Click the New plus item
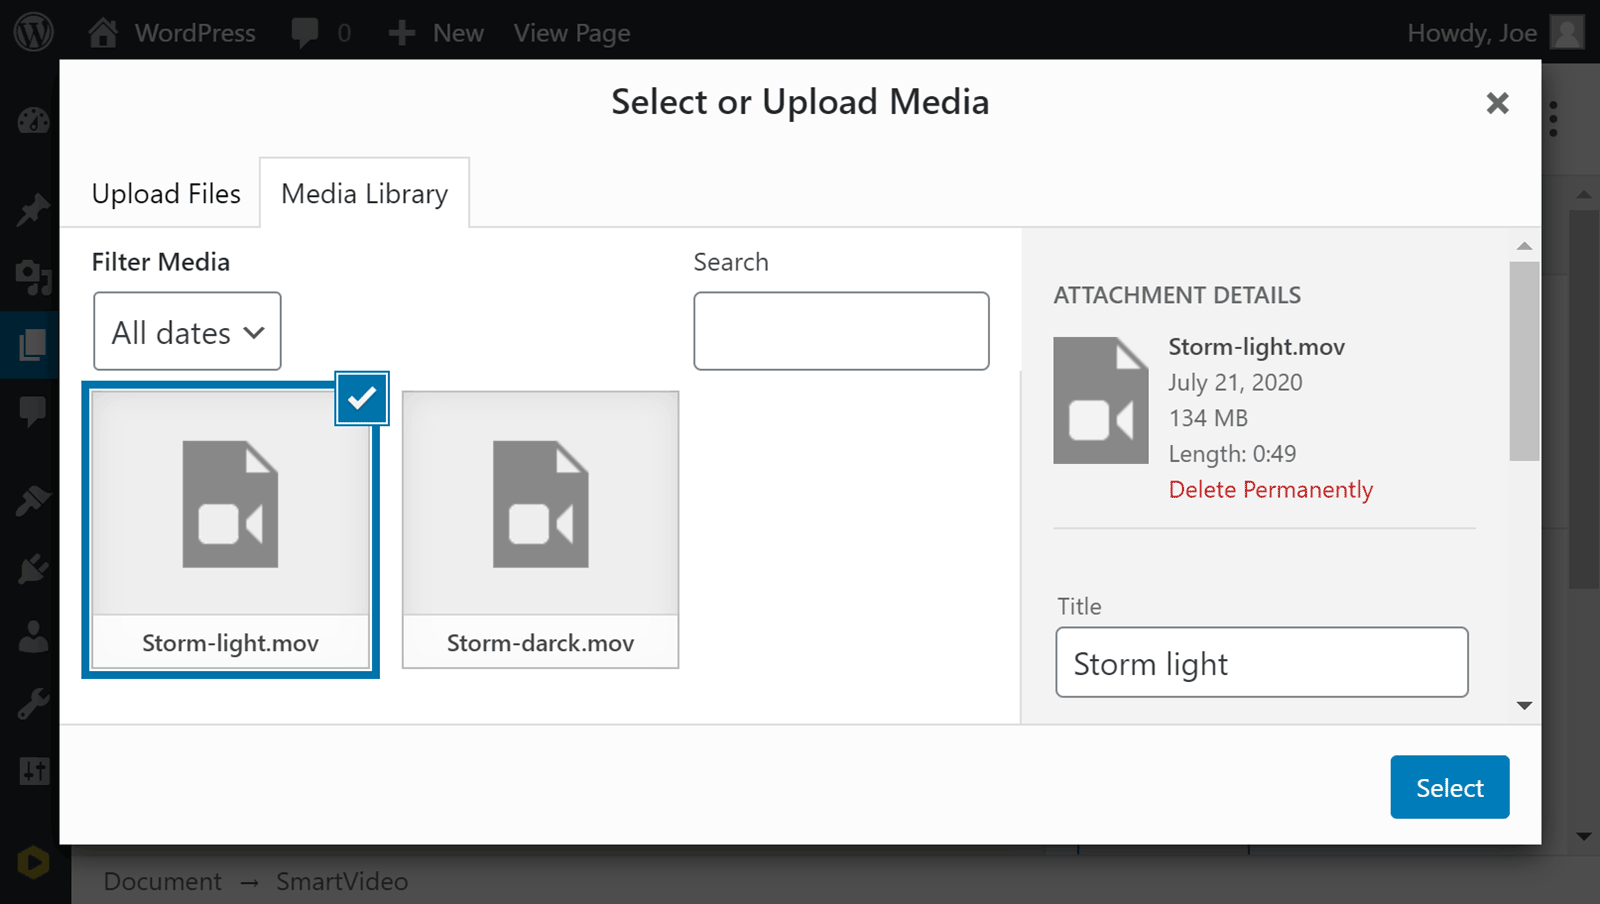 click(437, 33)
